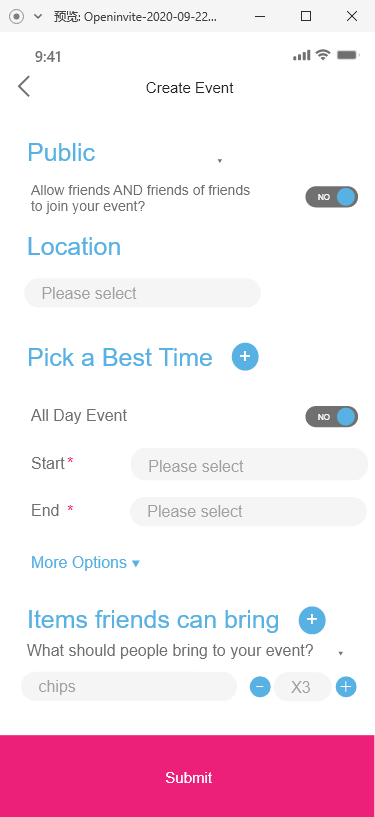Open the End time selector
Image resolution: width=375 pixels, height=817 pixels.
pos(248,511)
